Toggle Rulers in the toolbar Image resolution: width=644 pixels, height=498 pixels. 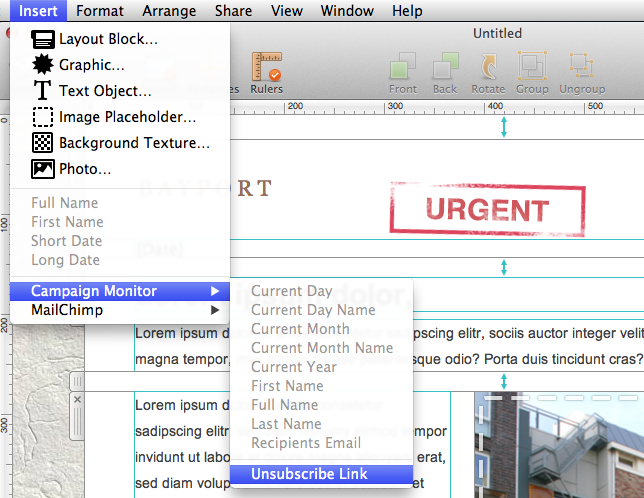[x=267, y=73]
